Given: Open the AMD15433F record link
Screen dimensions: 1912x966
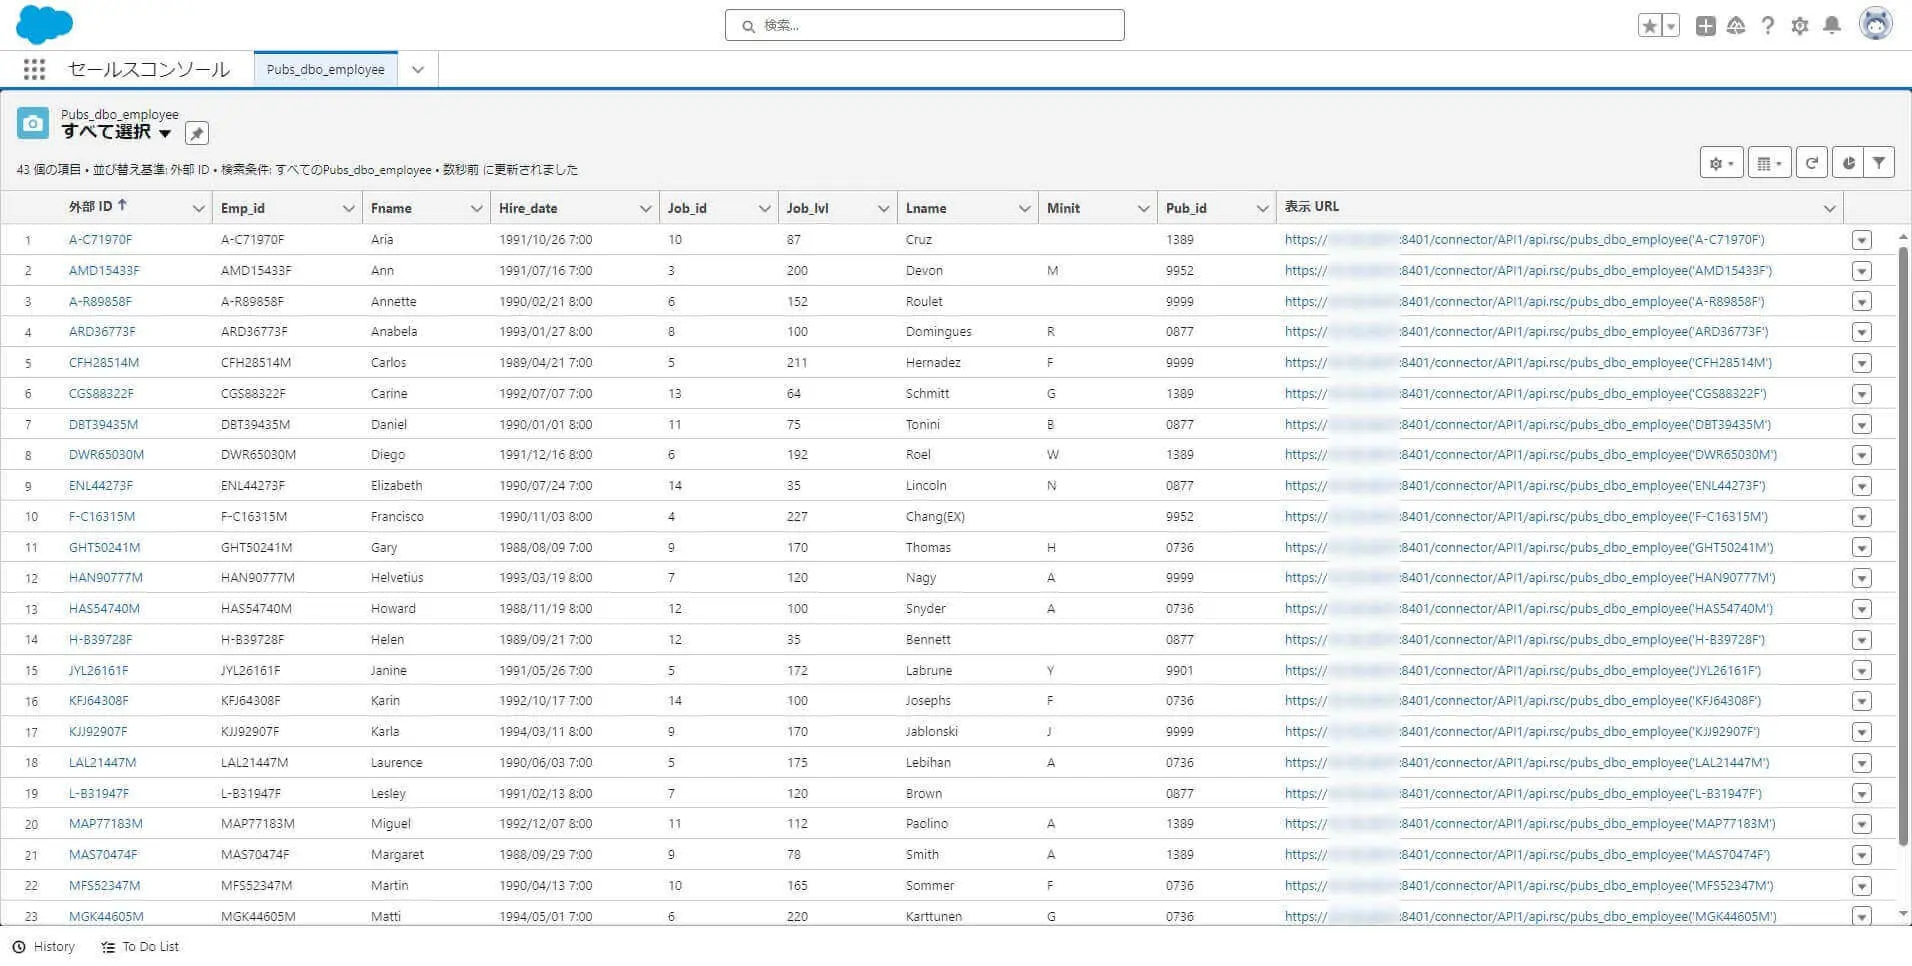Looking at the screenshot, I should 104,270.
